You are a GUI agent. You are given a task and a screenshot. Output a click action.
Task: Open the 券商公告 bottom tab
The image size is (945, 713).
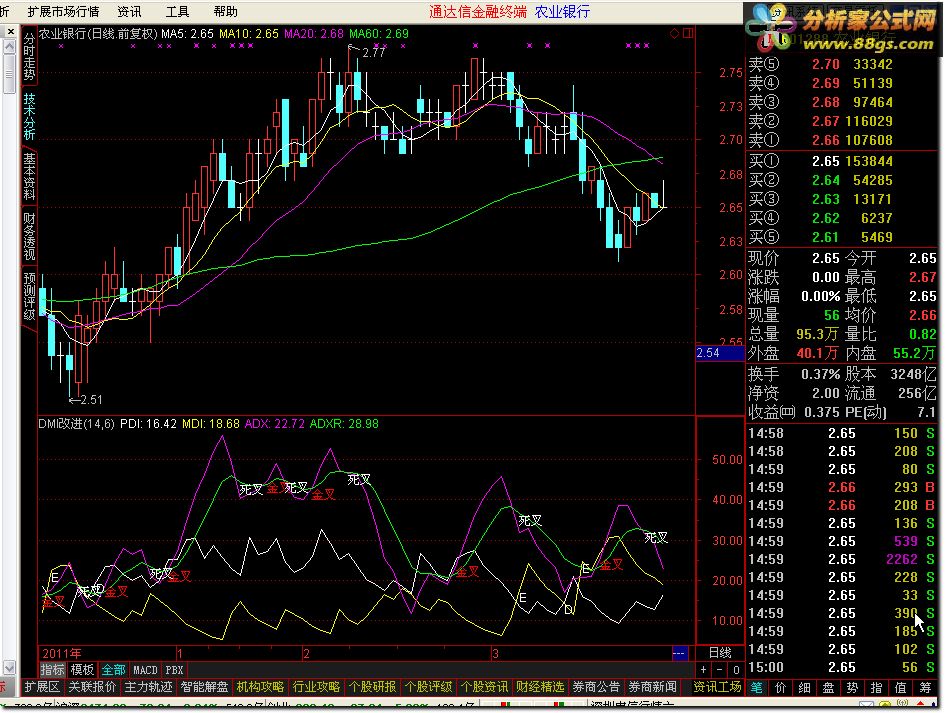pos(597,687)
